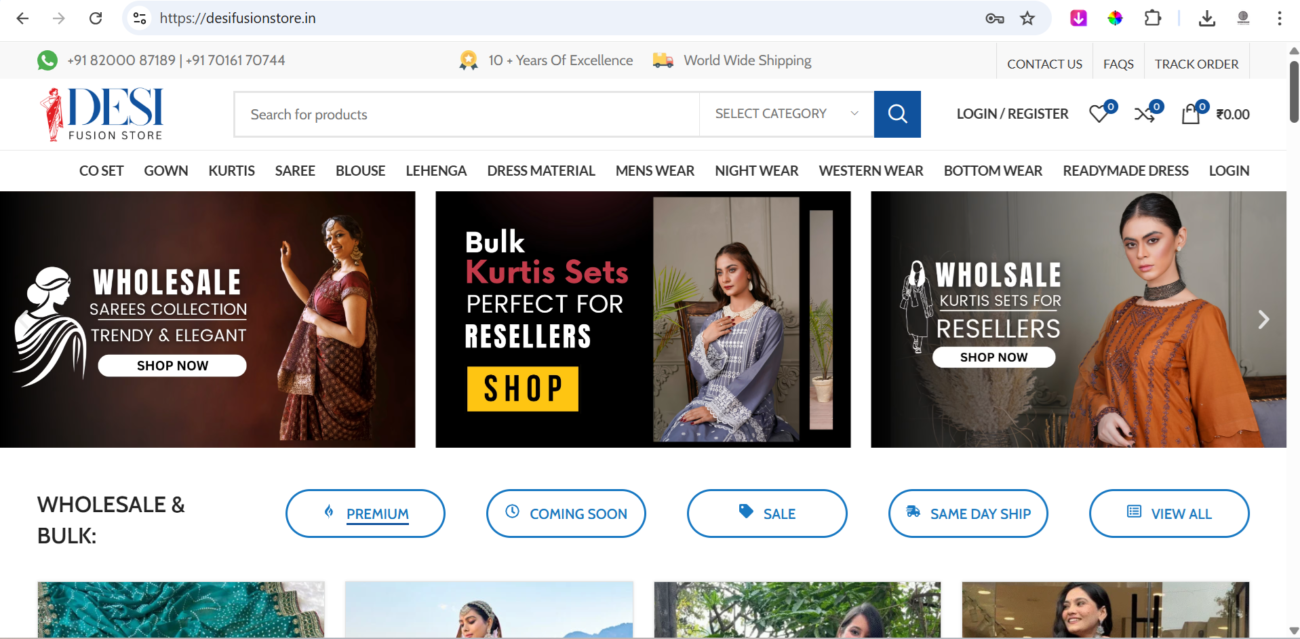Open browser Extensions puzzle icon

tap(1153, 18)
